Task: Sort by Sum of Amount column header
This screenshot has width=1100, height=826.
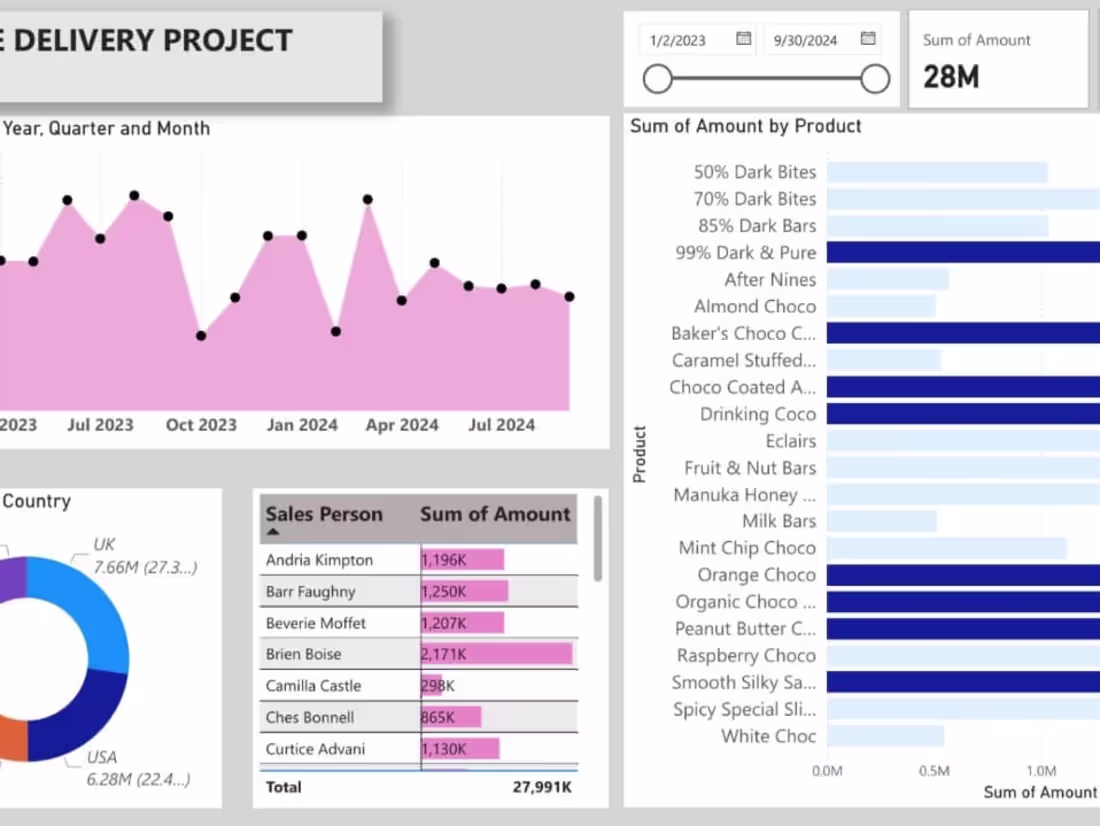Action: click(495, 514)
